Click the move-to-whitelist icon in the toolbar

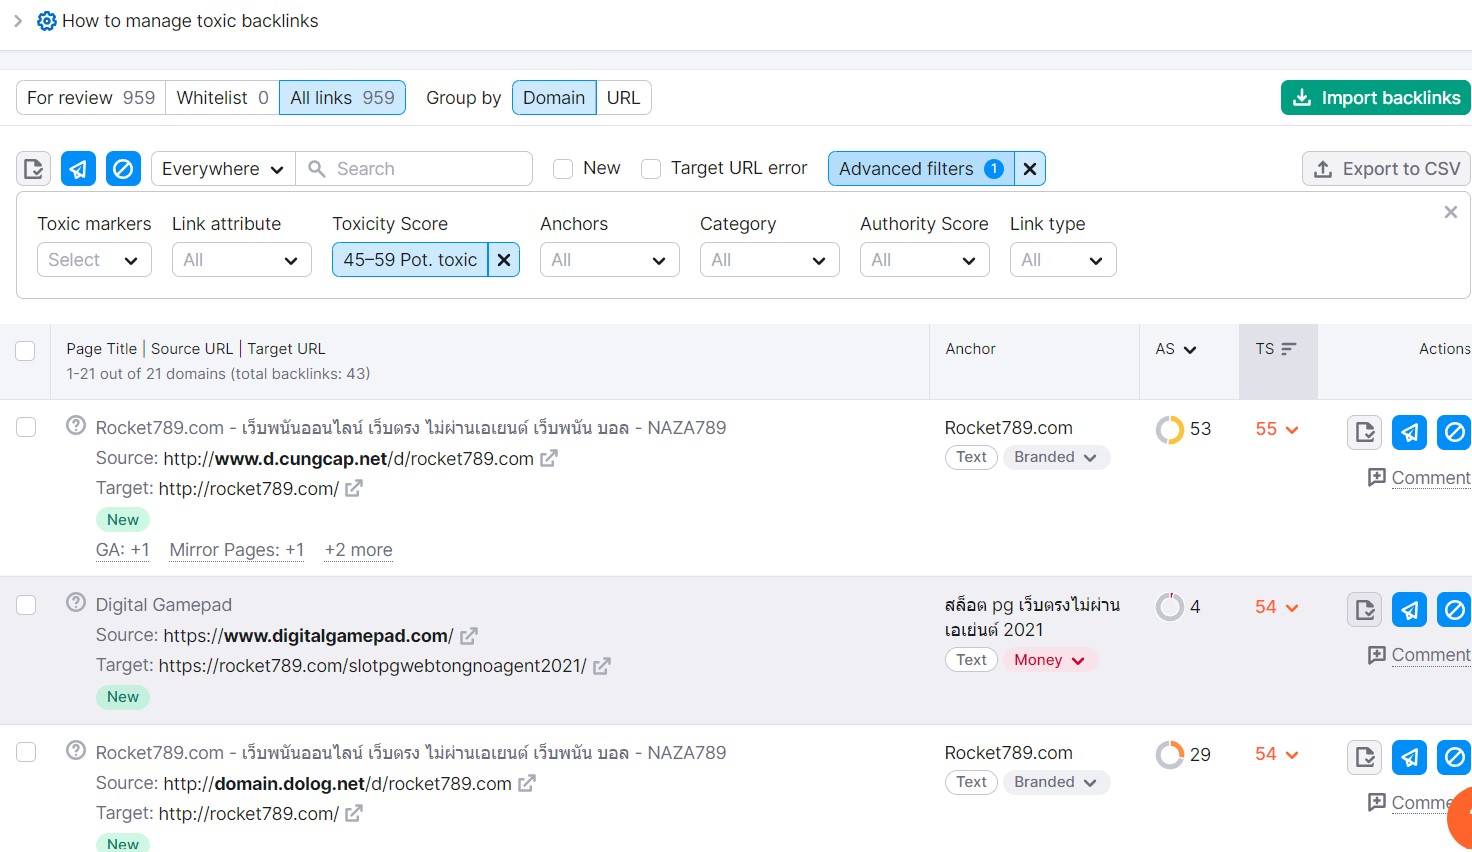click(x=34, y=169)
